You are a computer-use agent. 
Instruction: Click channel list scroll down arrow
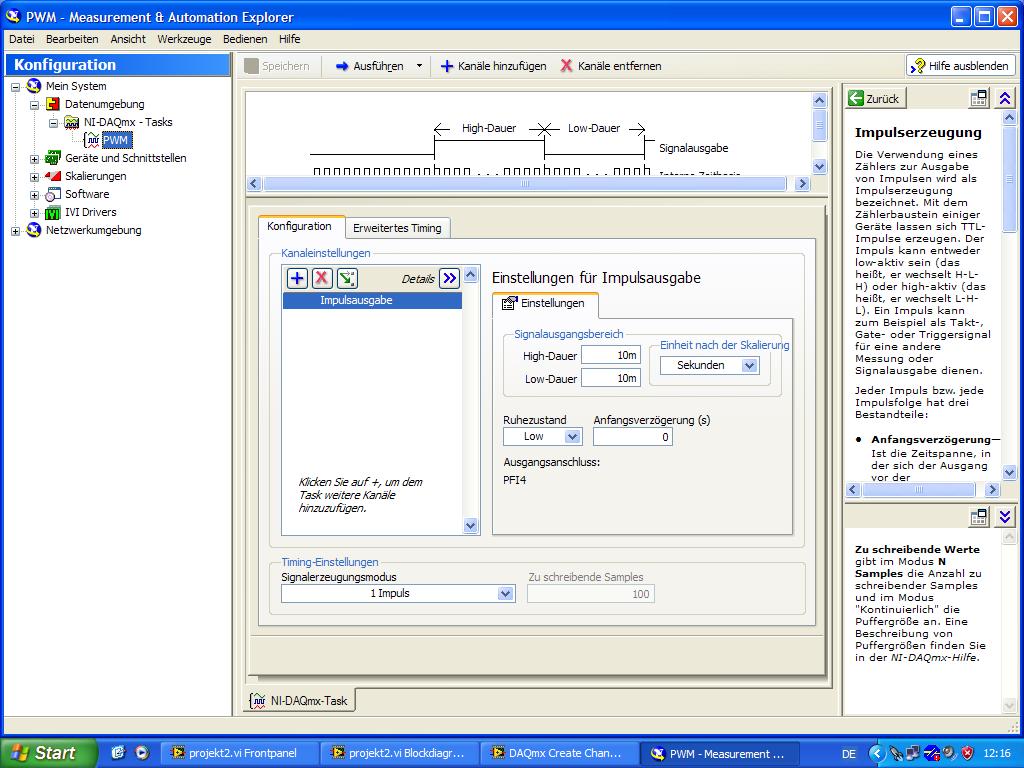[470, 526]
